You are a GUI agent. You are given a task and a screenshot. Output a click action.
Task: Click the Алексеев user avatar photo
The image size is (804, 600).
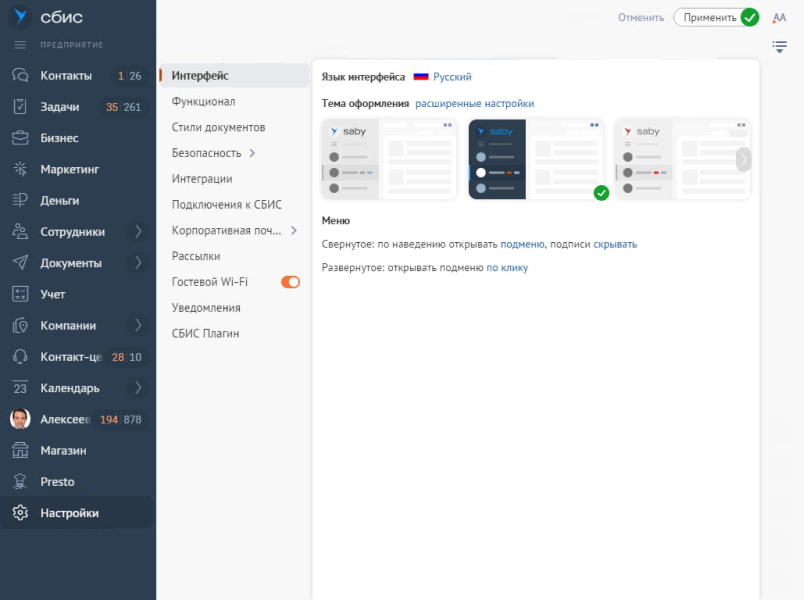pos(20,419)
